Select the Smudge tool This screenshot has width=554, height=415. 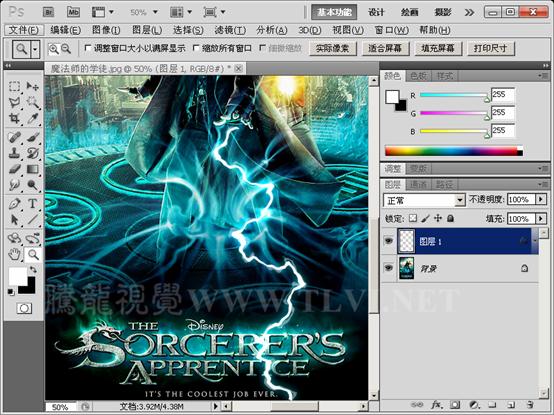tap(14, 185)
